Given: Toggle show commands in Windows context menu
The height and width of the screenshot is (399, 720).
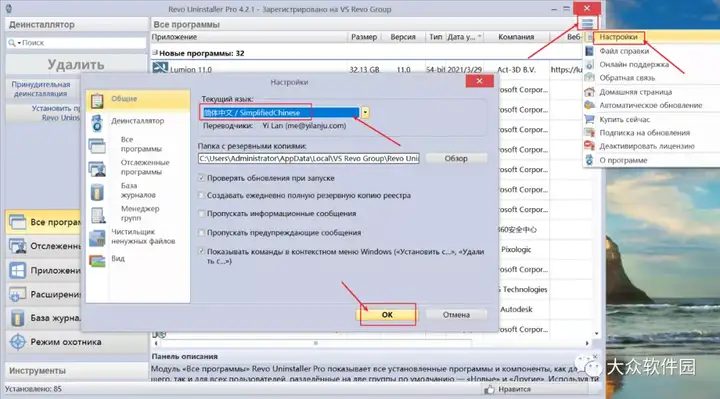Looking at the screenshot, I should [201, 251].
